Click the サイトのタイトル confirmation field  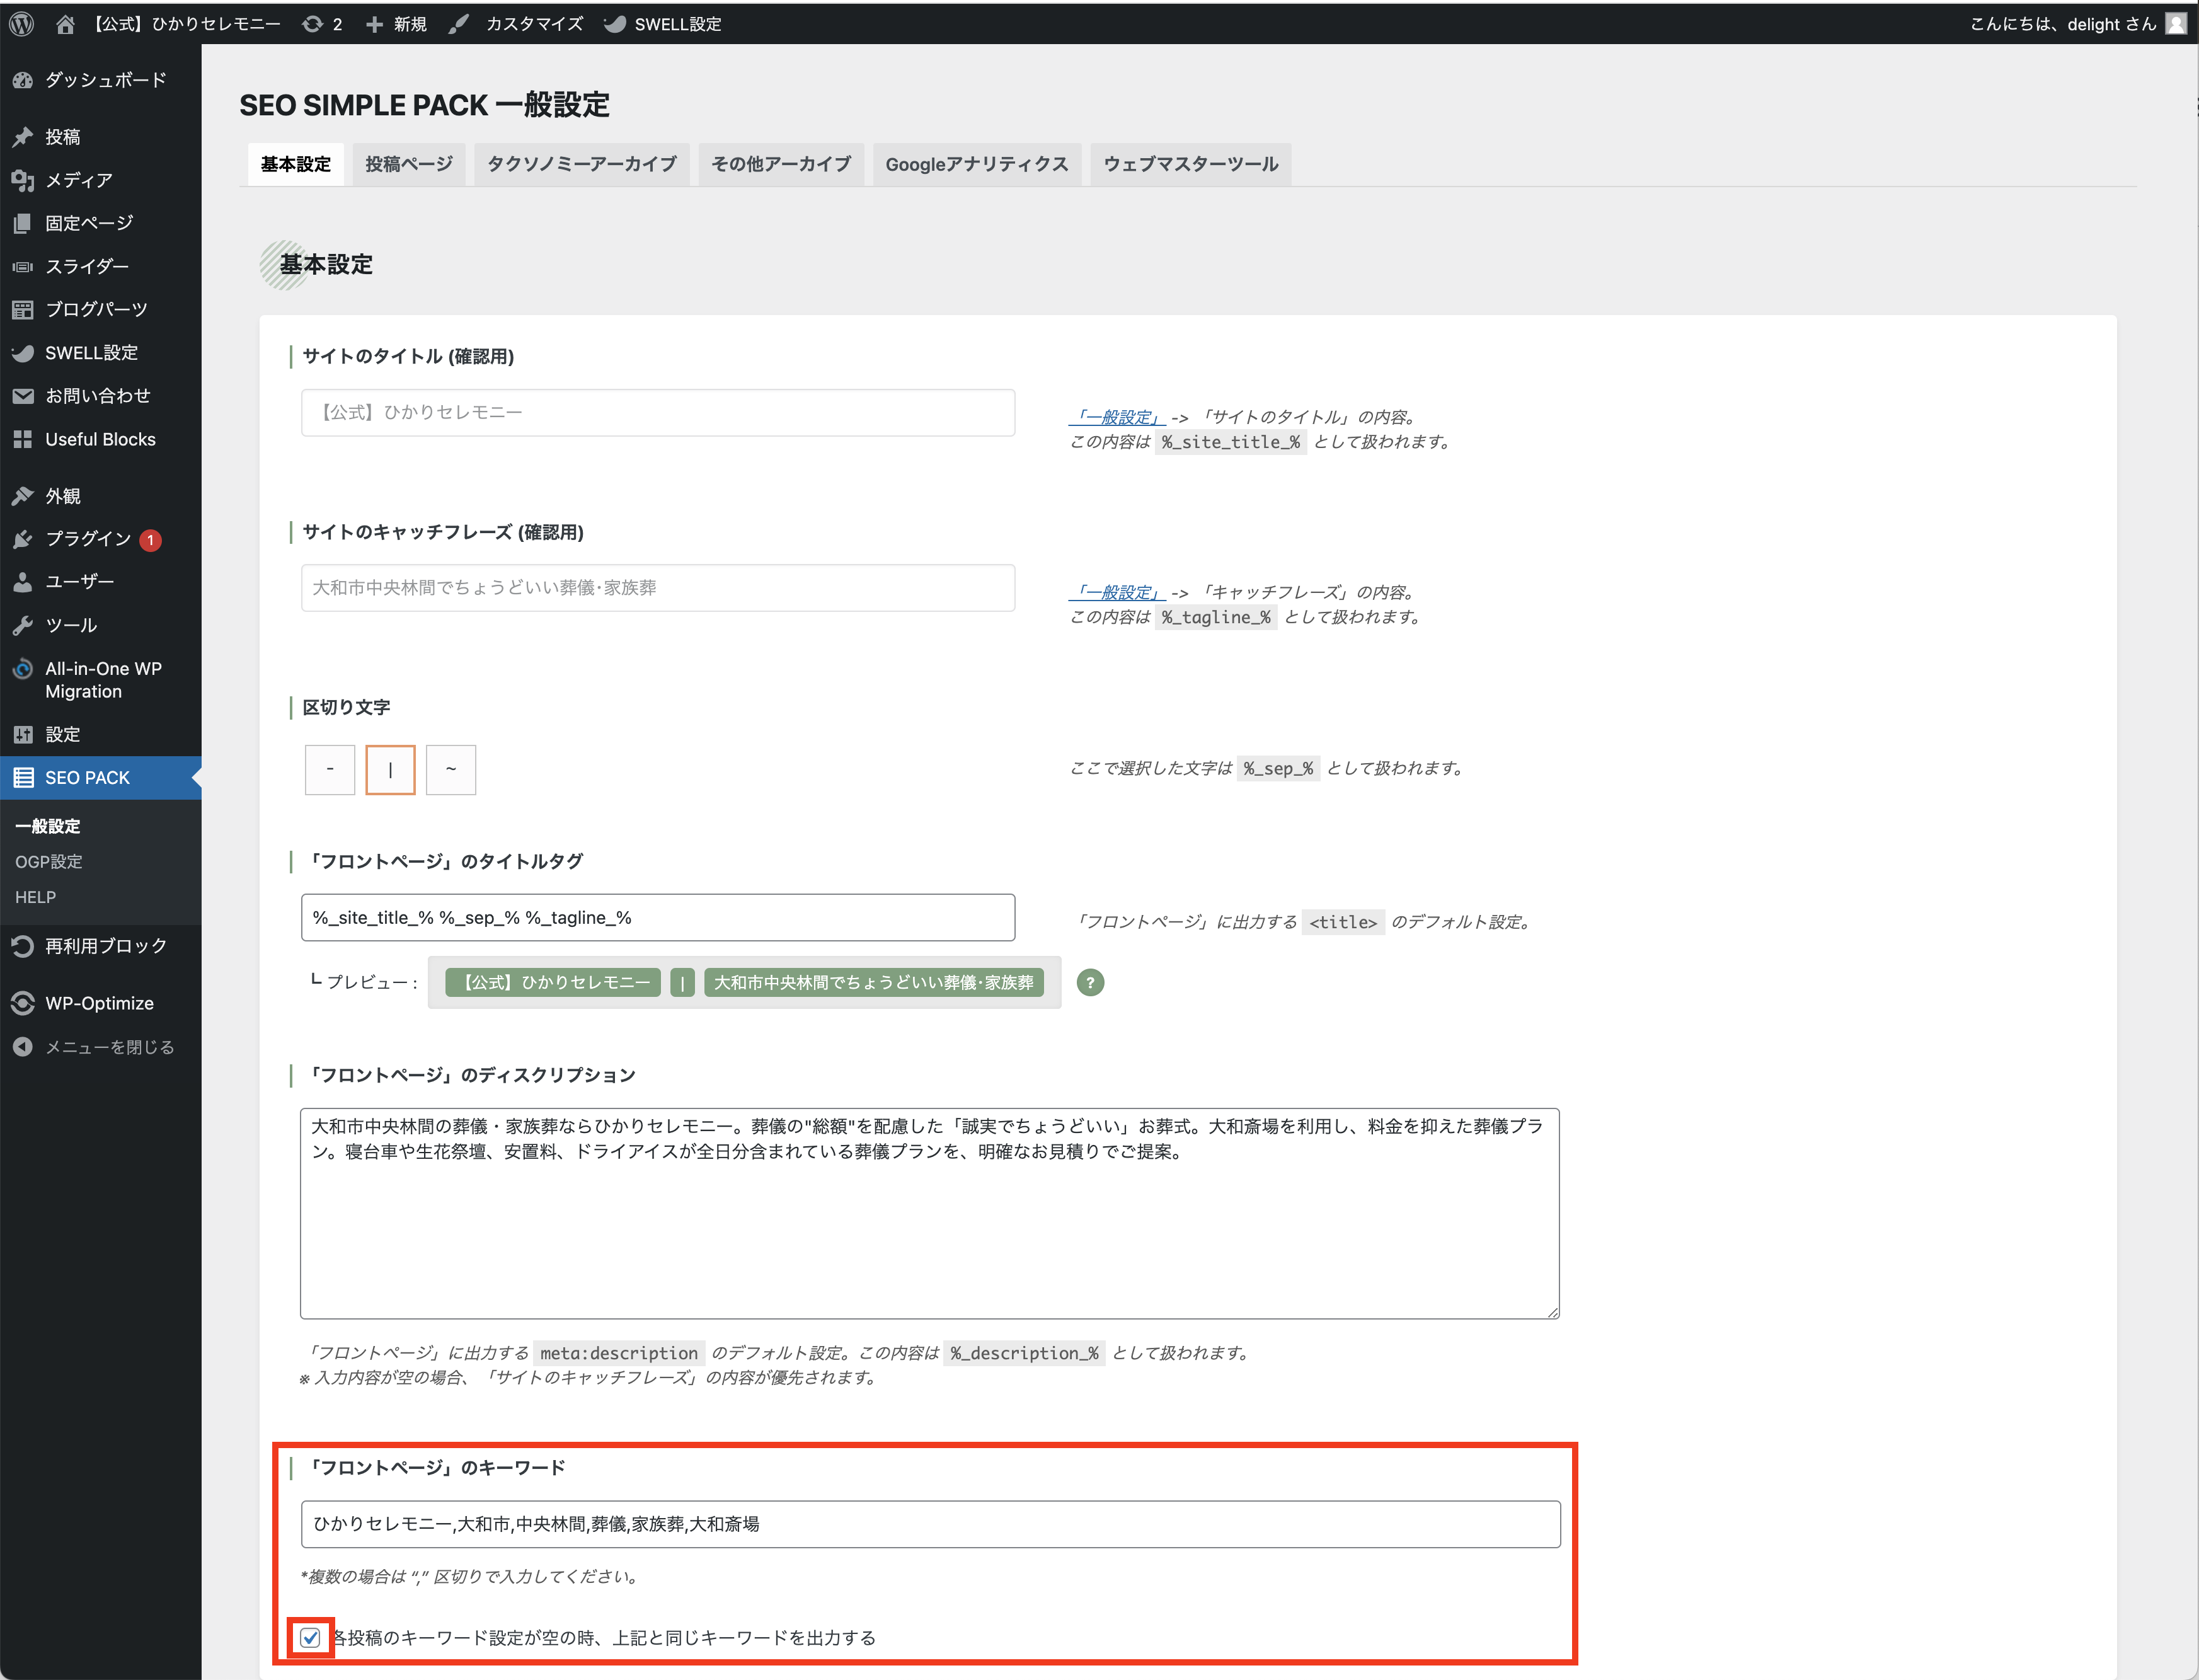pos(658,413)
